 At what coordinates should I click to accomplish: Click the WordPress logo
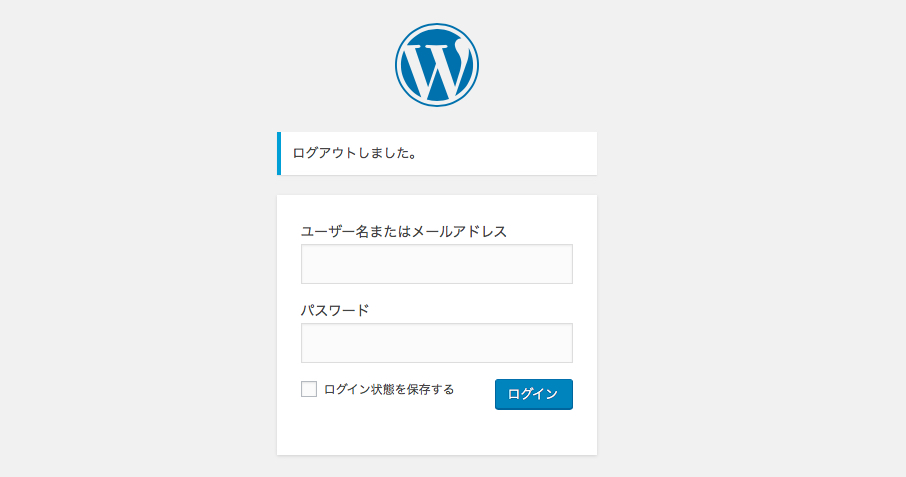coord(437,65)
